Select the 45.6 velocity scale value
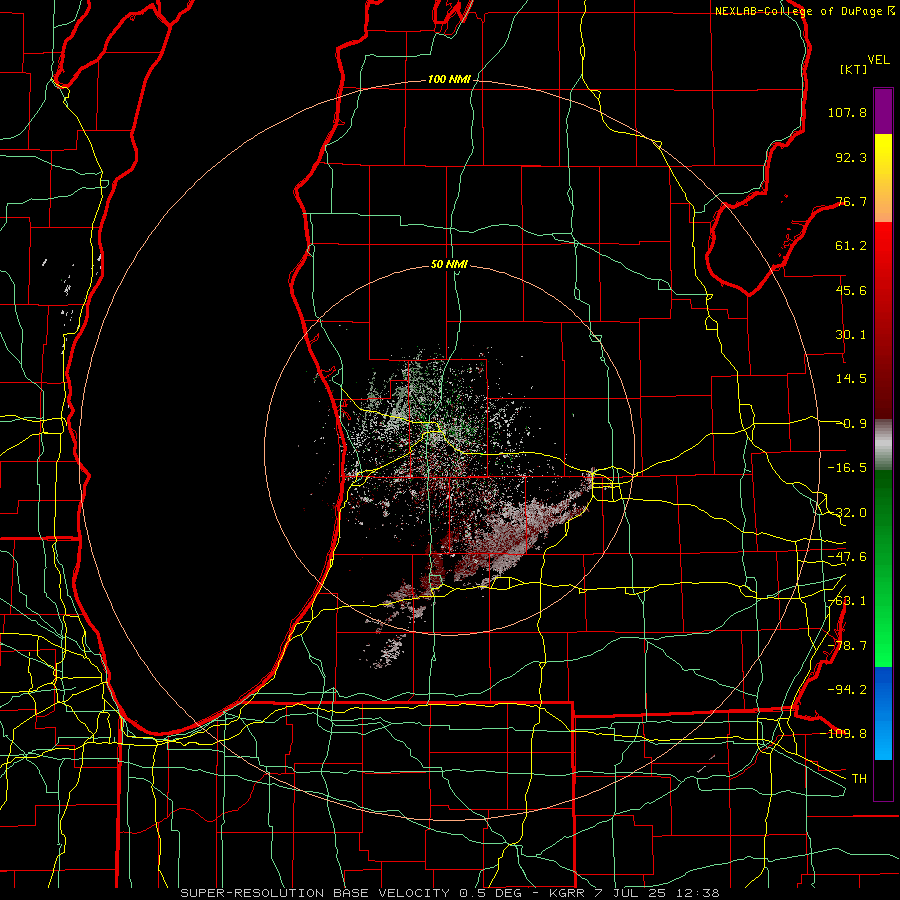 pyautogui.click(x=851, y=290)
